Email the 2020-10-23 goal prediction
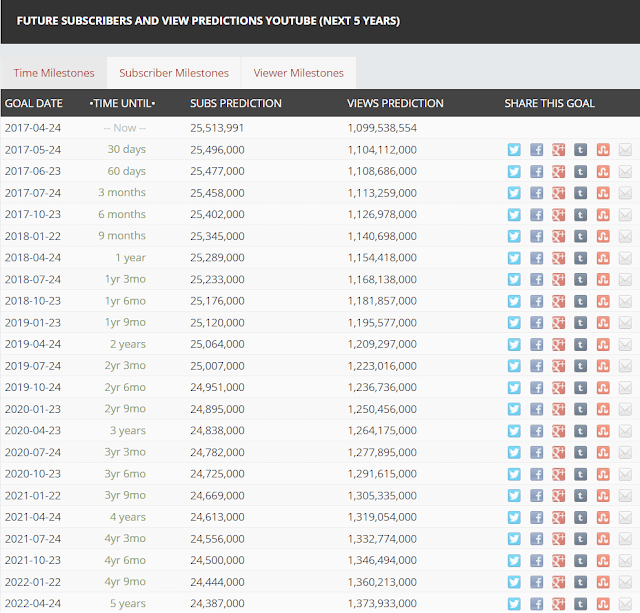This screenshot has width=640, height=613. 625,474
